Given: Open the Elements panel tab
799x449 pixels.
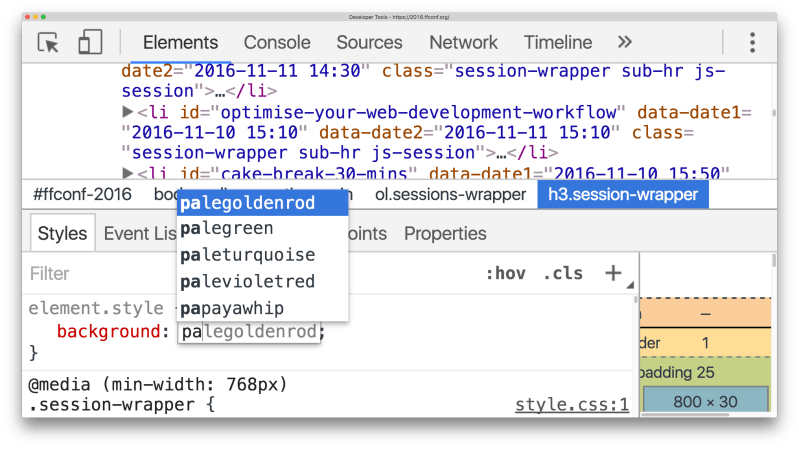Looking at the screenshot, I should pos(180,42).
